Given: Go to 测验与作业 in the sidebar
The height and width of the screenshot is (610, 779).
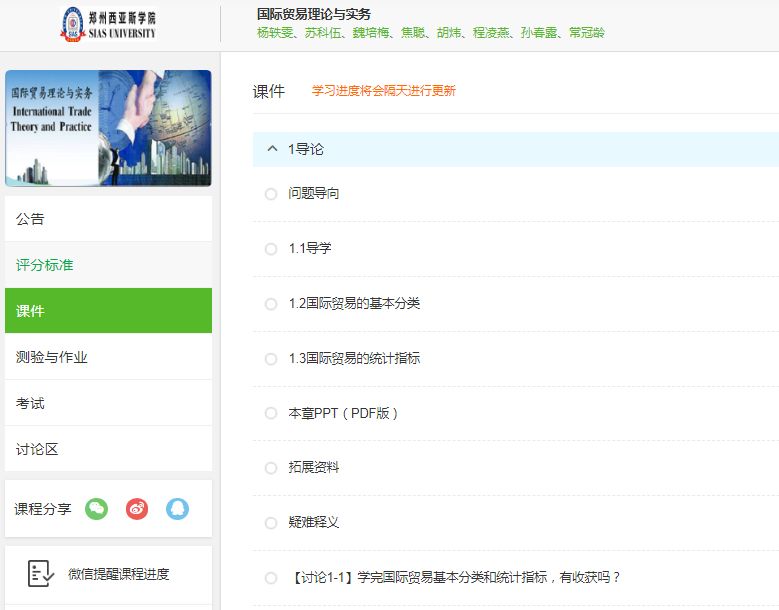Looking at the screenshot, I should pos(108,357).
